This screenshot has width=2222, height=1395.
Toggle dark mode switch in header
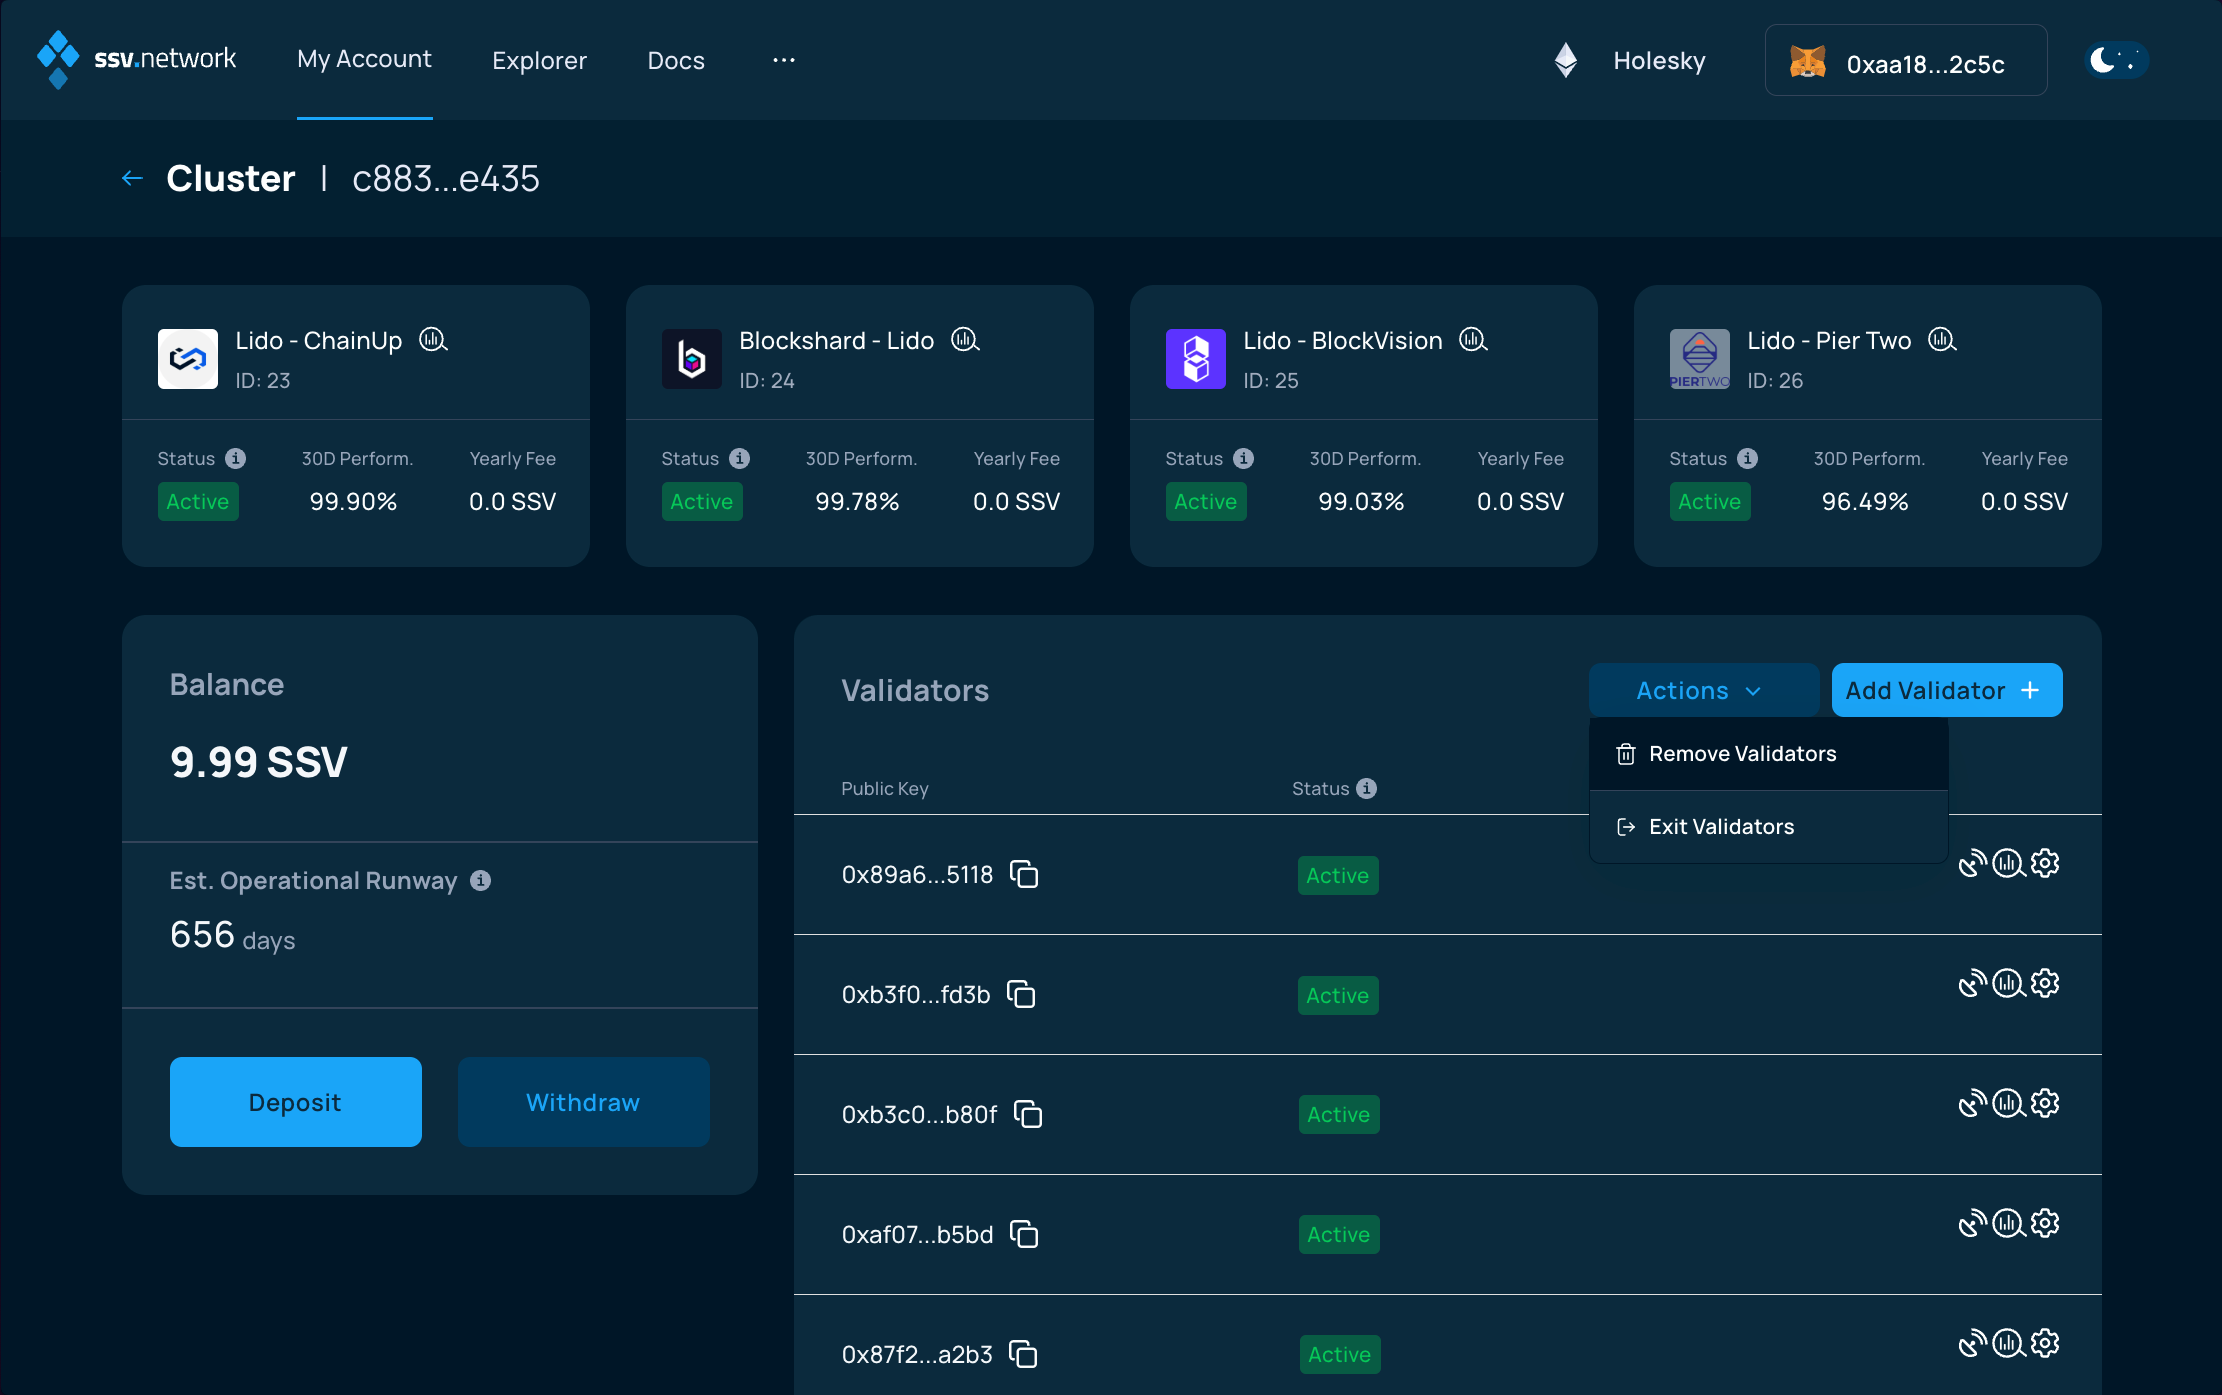click(2116, 60)
